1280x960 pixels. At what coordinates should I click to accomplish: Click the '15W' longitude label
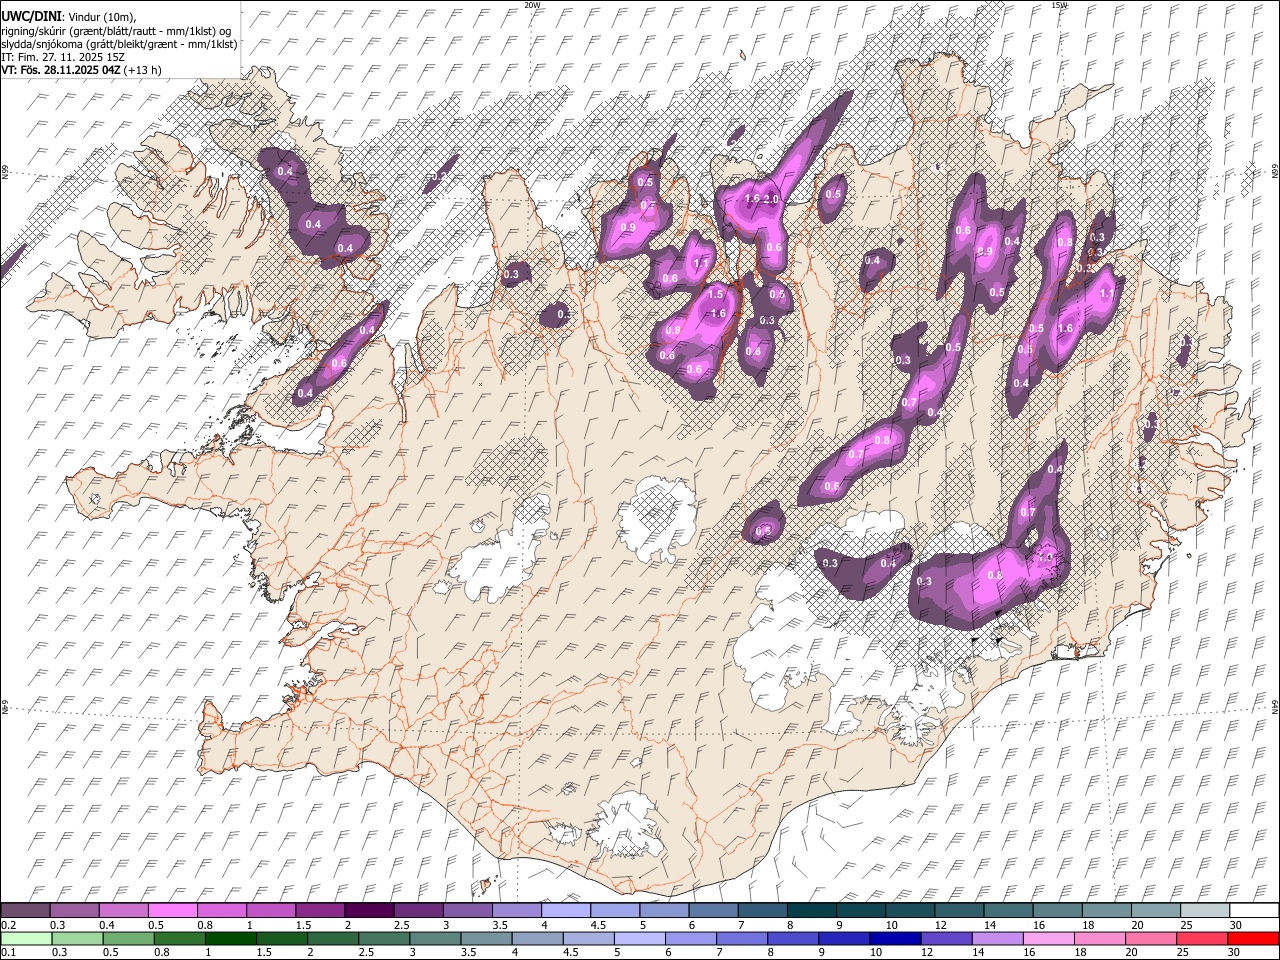pyautogui.click(x=1059, y=5)
